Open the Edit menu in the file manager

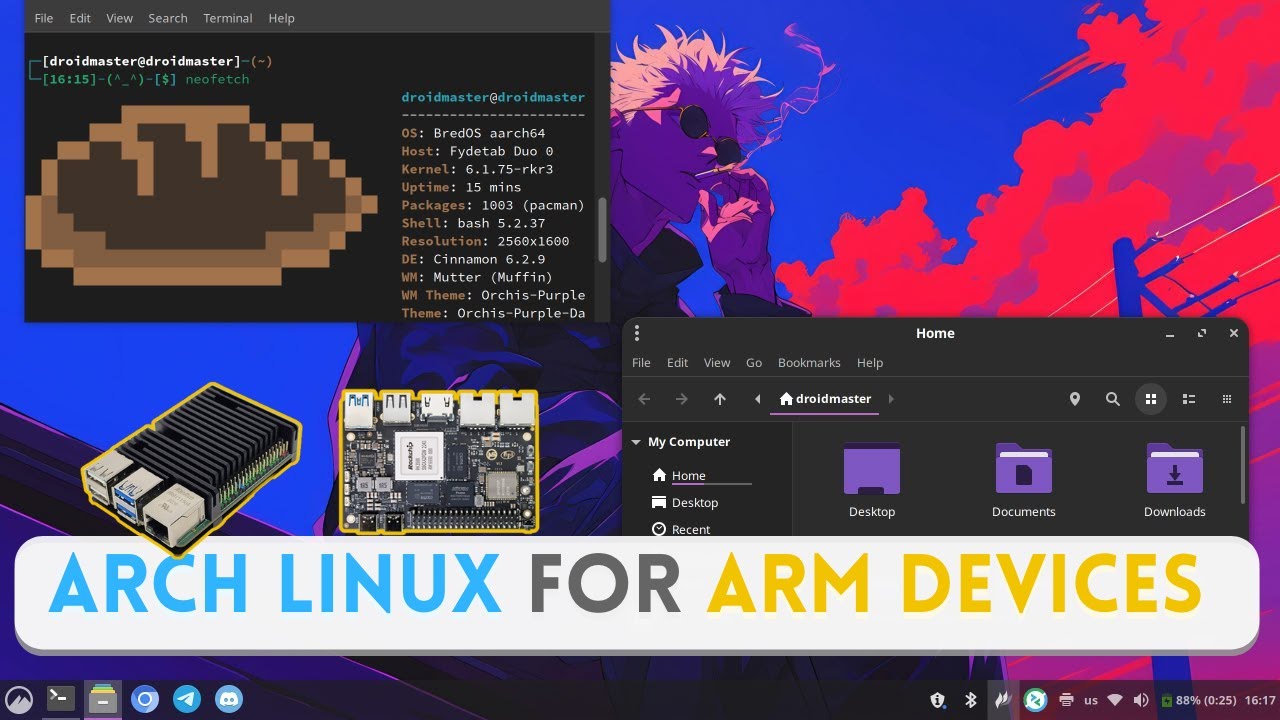(677, 363)
